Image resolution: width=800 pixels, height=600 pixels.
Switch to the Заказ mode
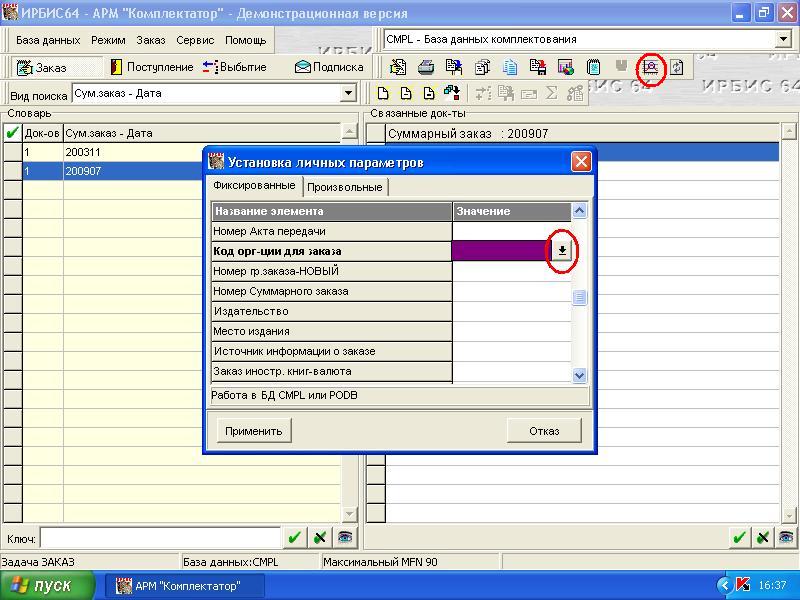pyautogui.click(x=41, y=67)
